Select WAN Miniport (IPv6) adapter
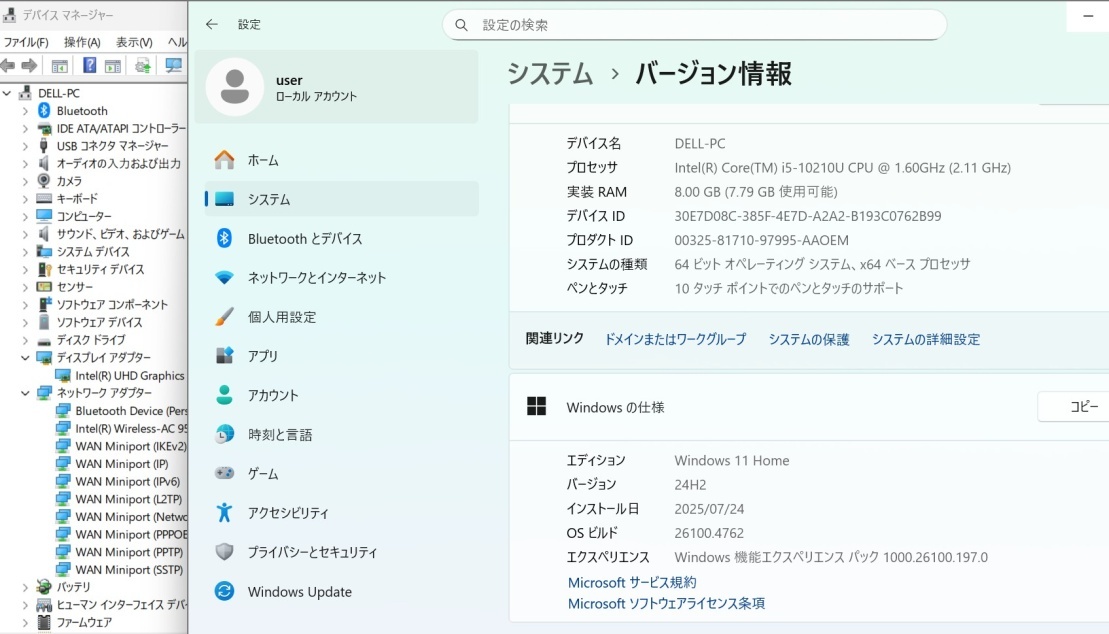Viewport: 1109px width, 634px height. 128,482
